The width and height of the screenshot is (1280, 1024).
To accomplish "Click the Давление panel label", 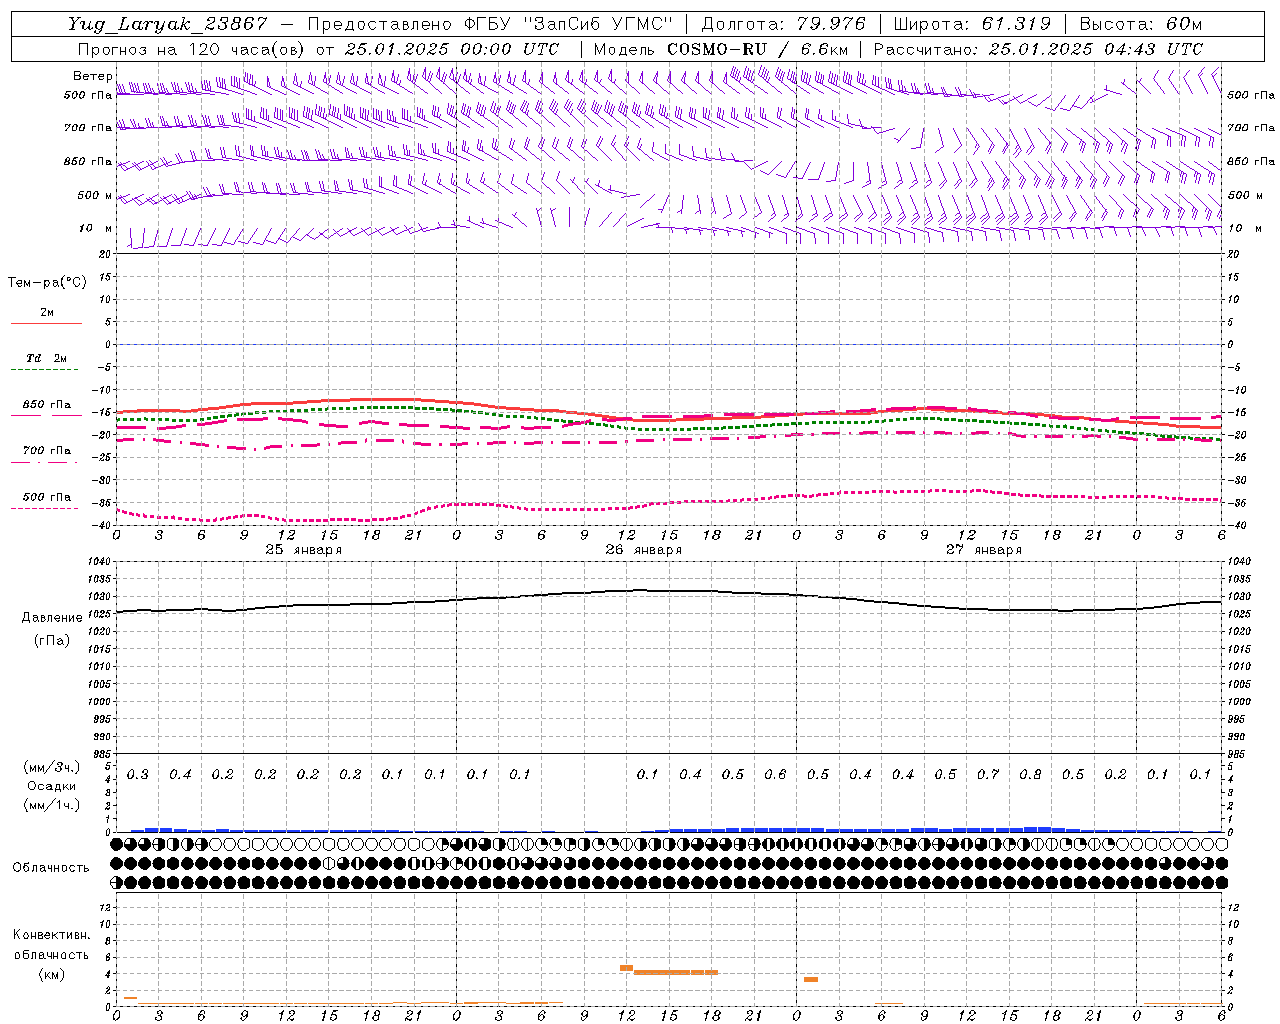I will pos(52,618).
